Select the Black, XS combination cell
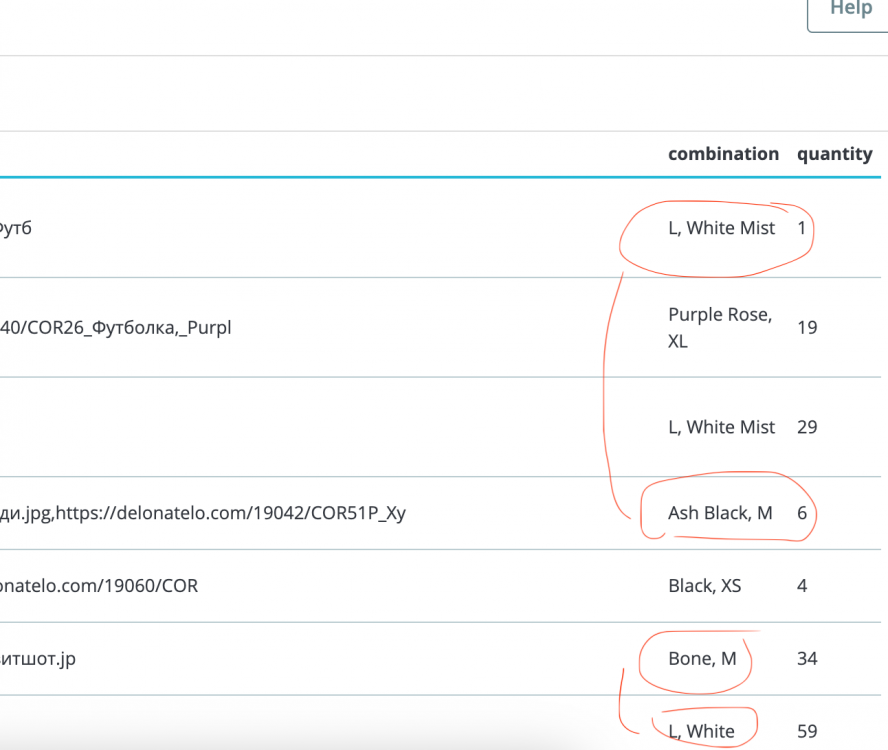The width and height of the screenshot is (888, 750). 704,586
